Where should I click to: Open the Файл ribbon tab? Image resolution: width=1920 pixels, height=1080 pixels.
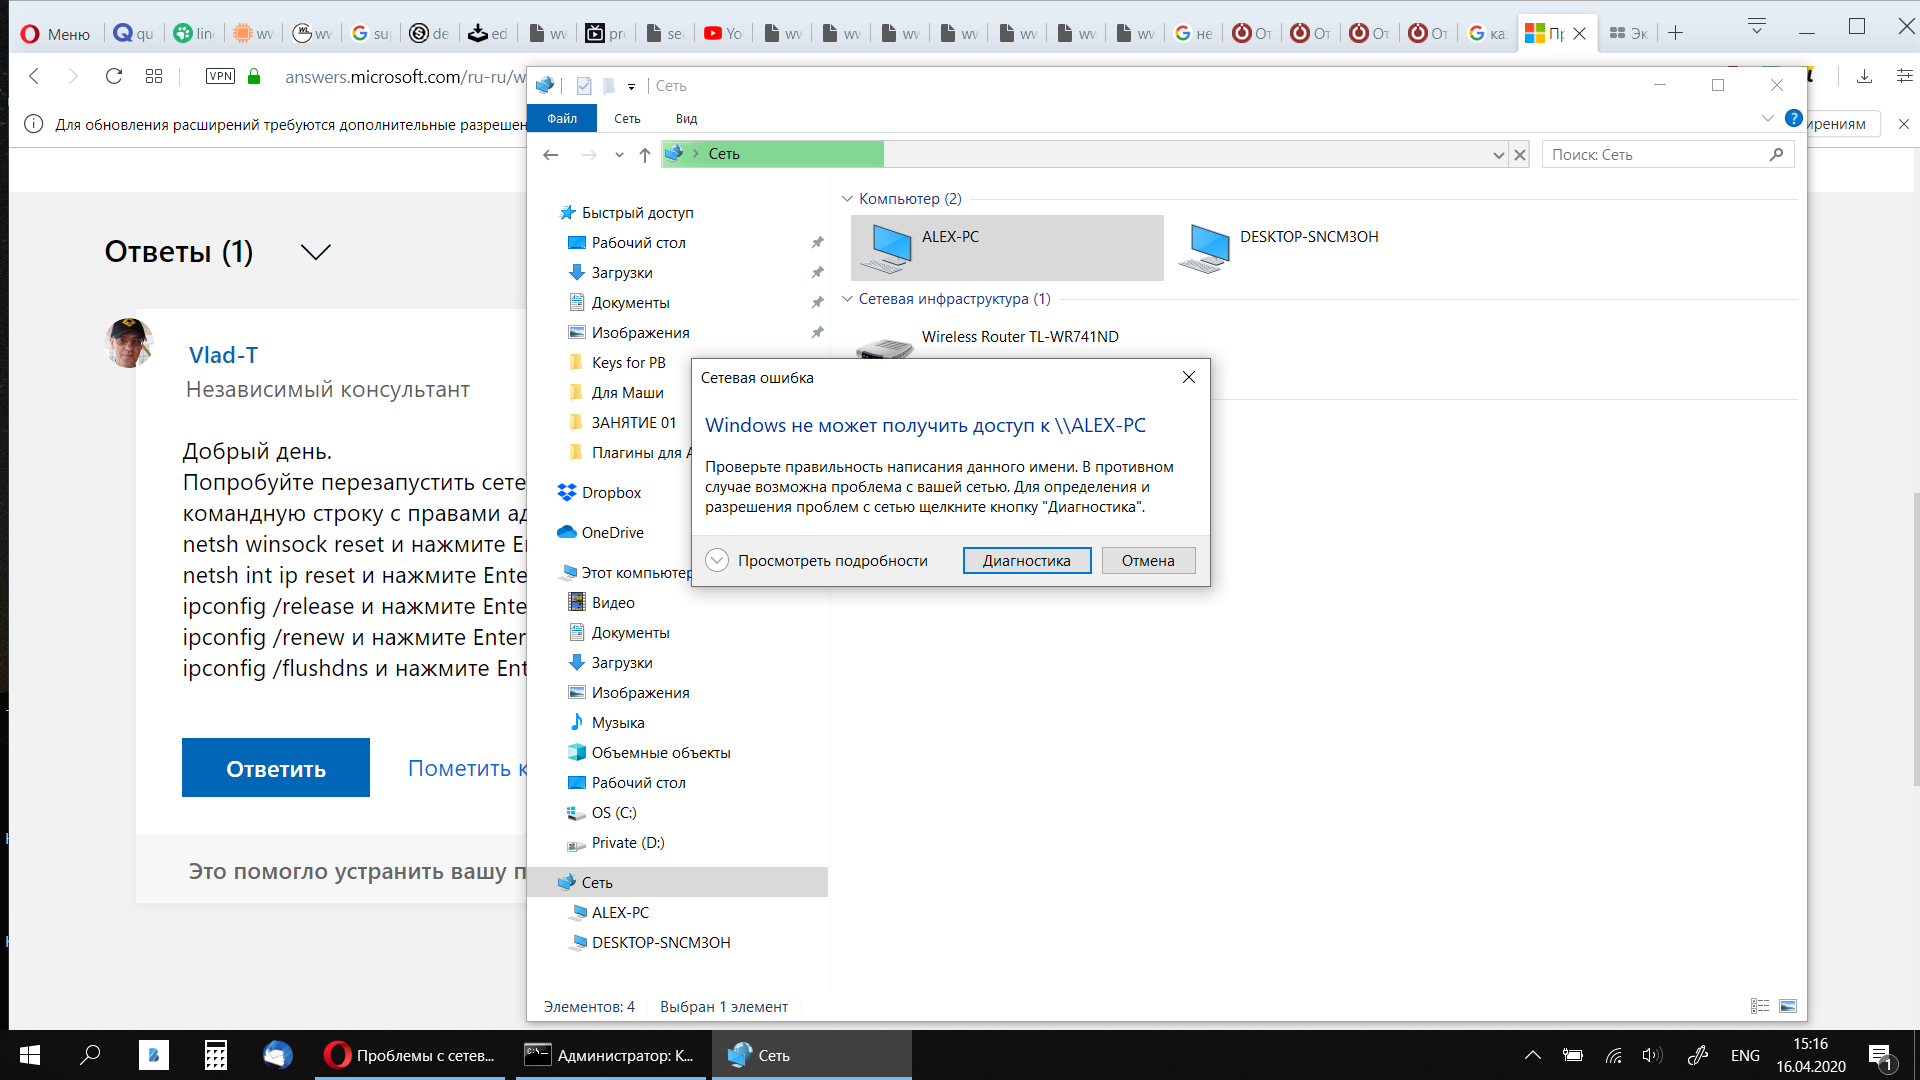[562, 118]
